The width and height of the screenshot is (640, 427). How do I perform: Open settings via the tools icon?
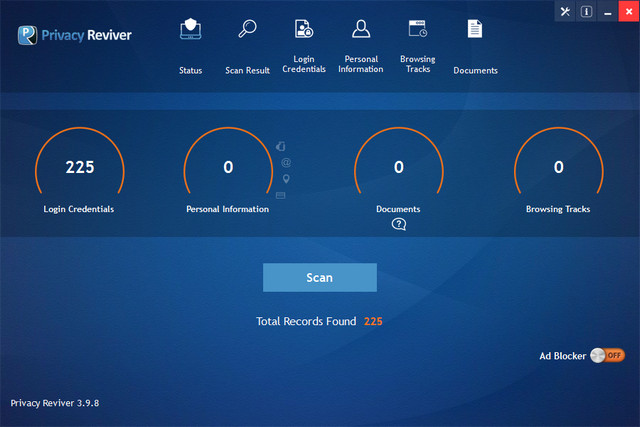tap(566, 11)
